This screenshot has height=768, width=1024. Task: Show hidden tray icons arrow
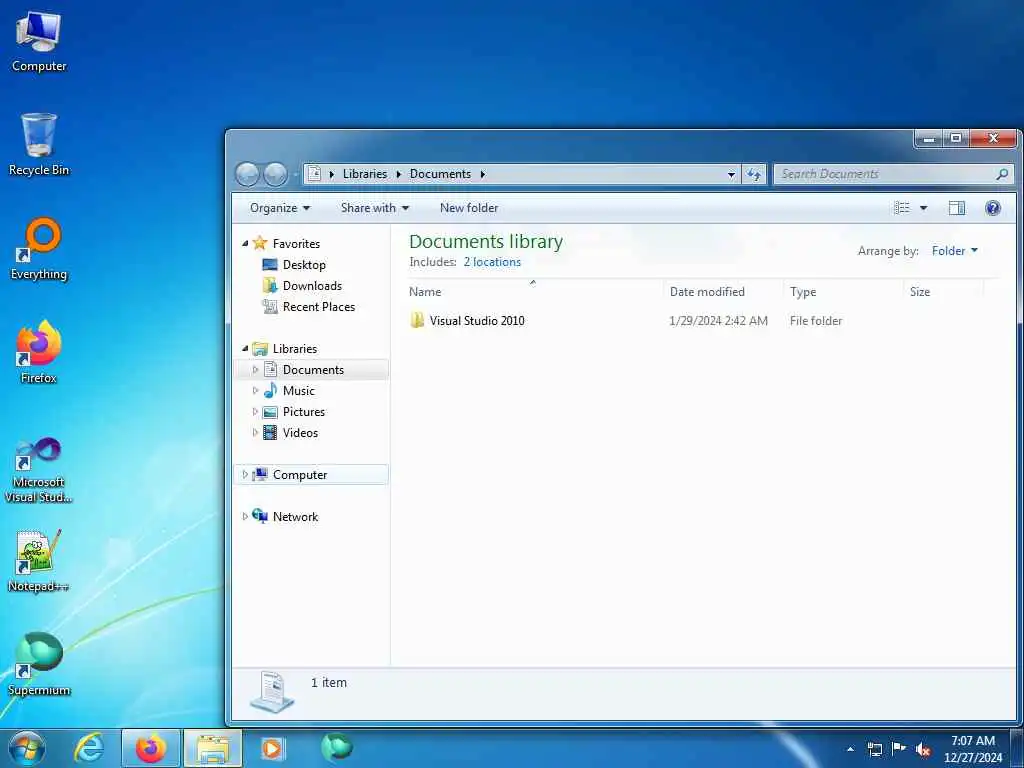(850, 749)
